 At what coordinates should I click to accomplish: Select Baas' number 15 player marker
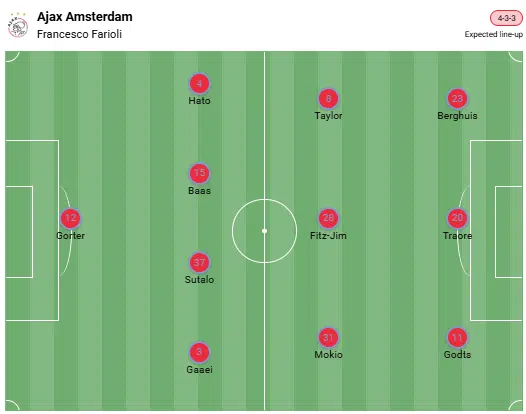pos(199,173)
